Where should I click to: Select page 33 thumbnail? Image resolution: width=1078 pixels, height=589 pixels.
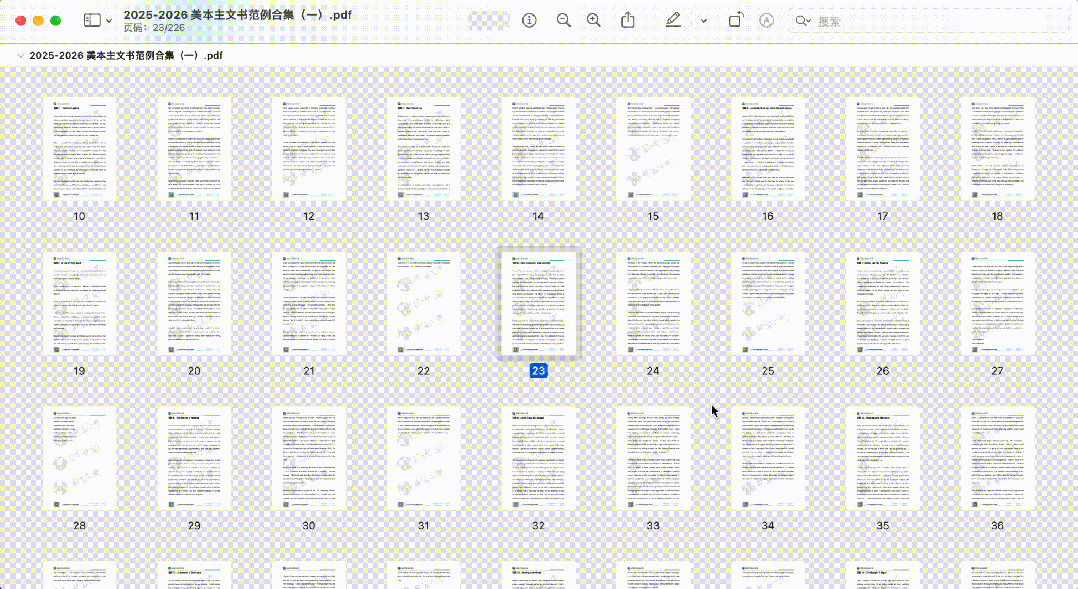point(653,458)
